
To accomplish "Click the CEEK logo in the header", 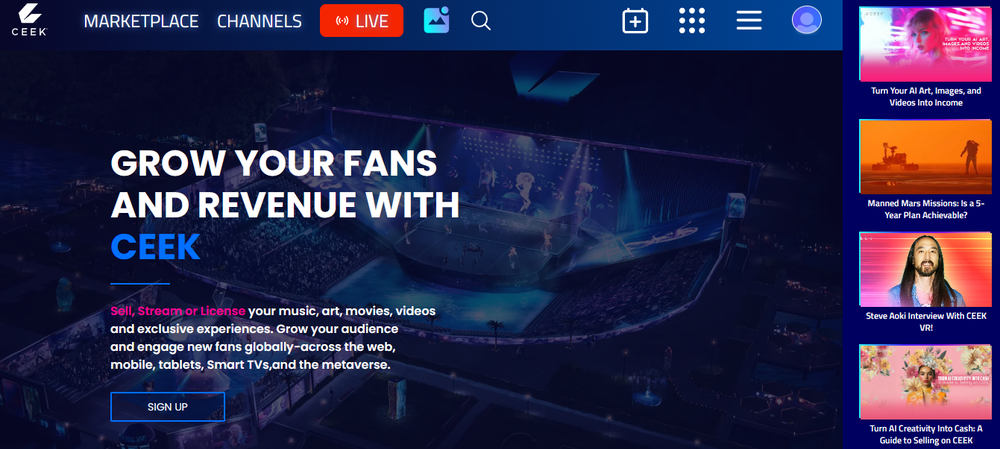I will pyautogui.click(x=29, y=20).
